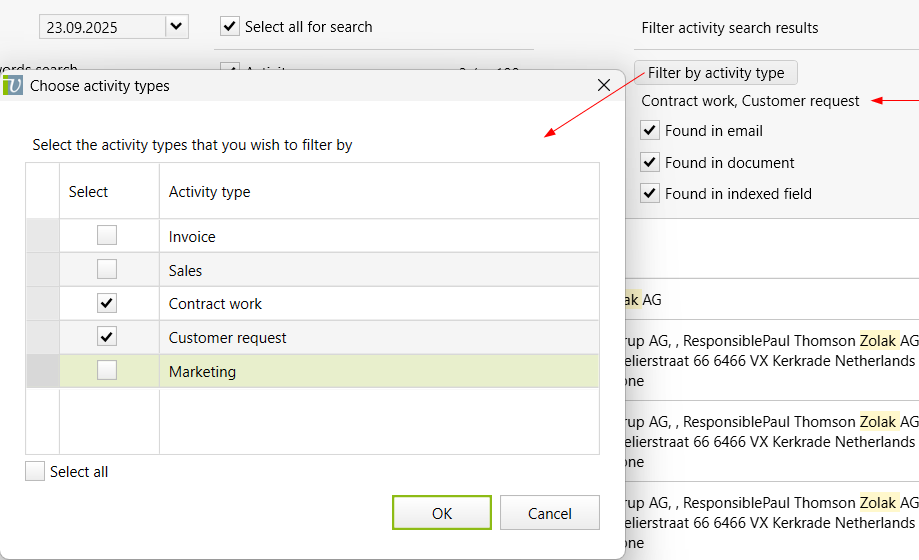Select the Marketing row header cell

click(x=42, y=371)
